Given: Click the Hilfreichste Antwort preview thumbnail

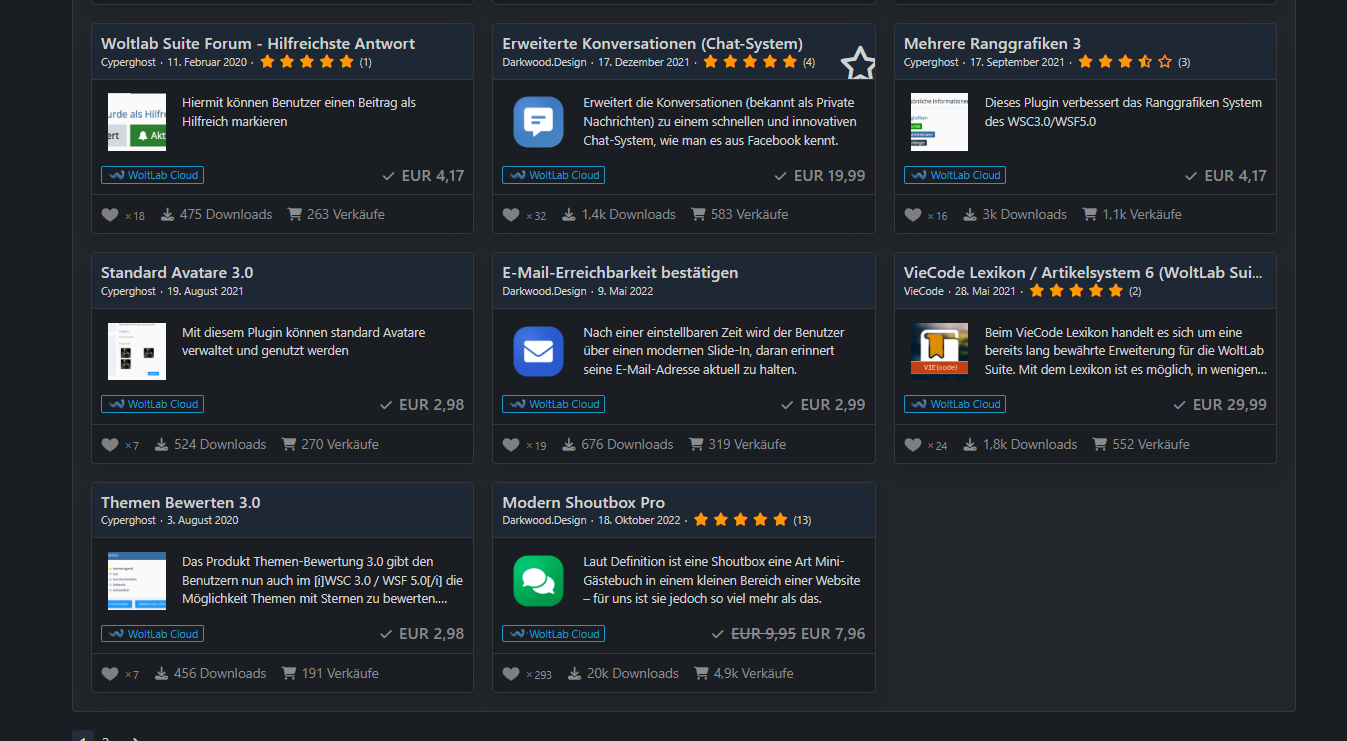Looking at the screenshot, I should click(x=137, y=122).
